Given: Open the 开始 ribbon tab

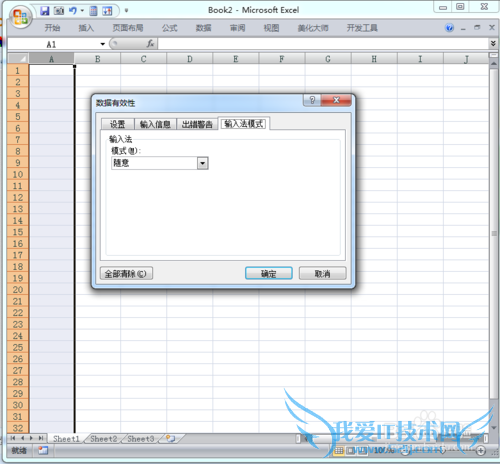Looking at the screenshot, I should [52, 28].
